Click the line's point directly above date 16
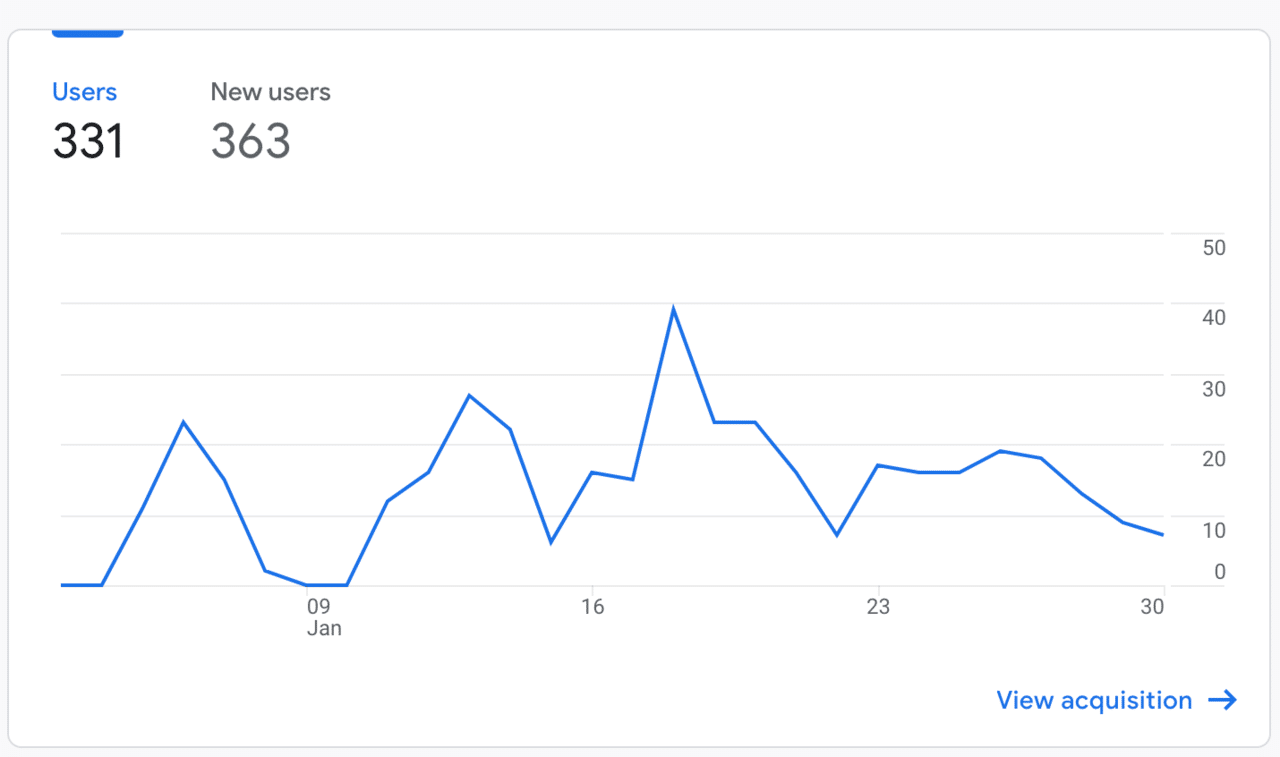The width and height of the screenshot is (1280, 757). (x=592, y=472)
